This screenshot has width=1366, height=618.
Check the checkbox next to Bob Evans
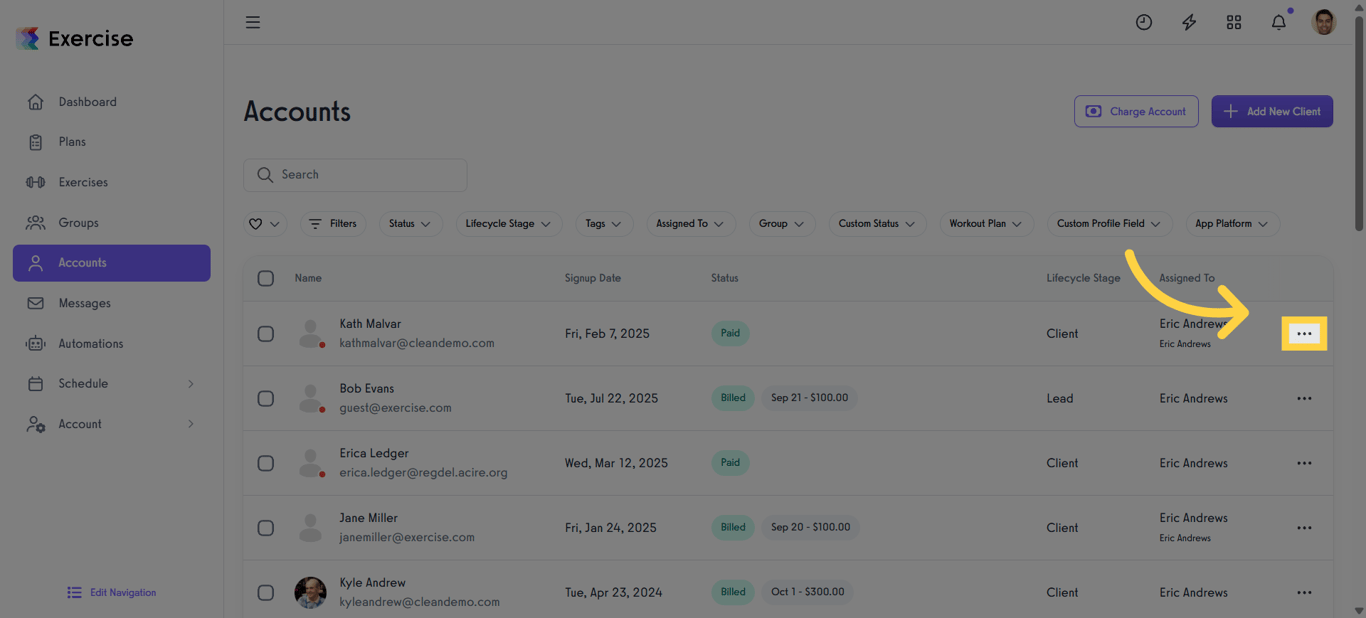[x=265, y=398]
